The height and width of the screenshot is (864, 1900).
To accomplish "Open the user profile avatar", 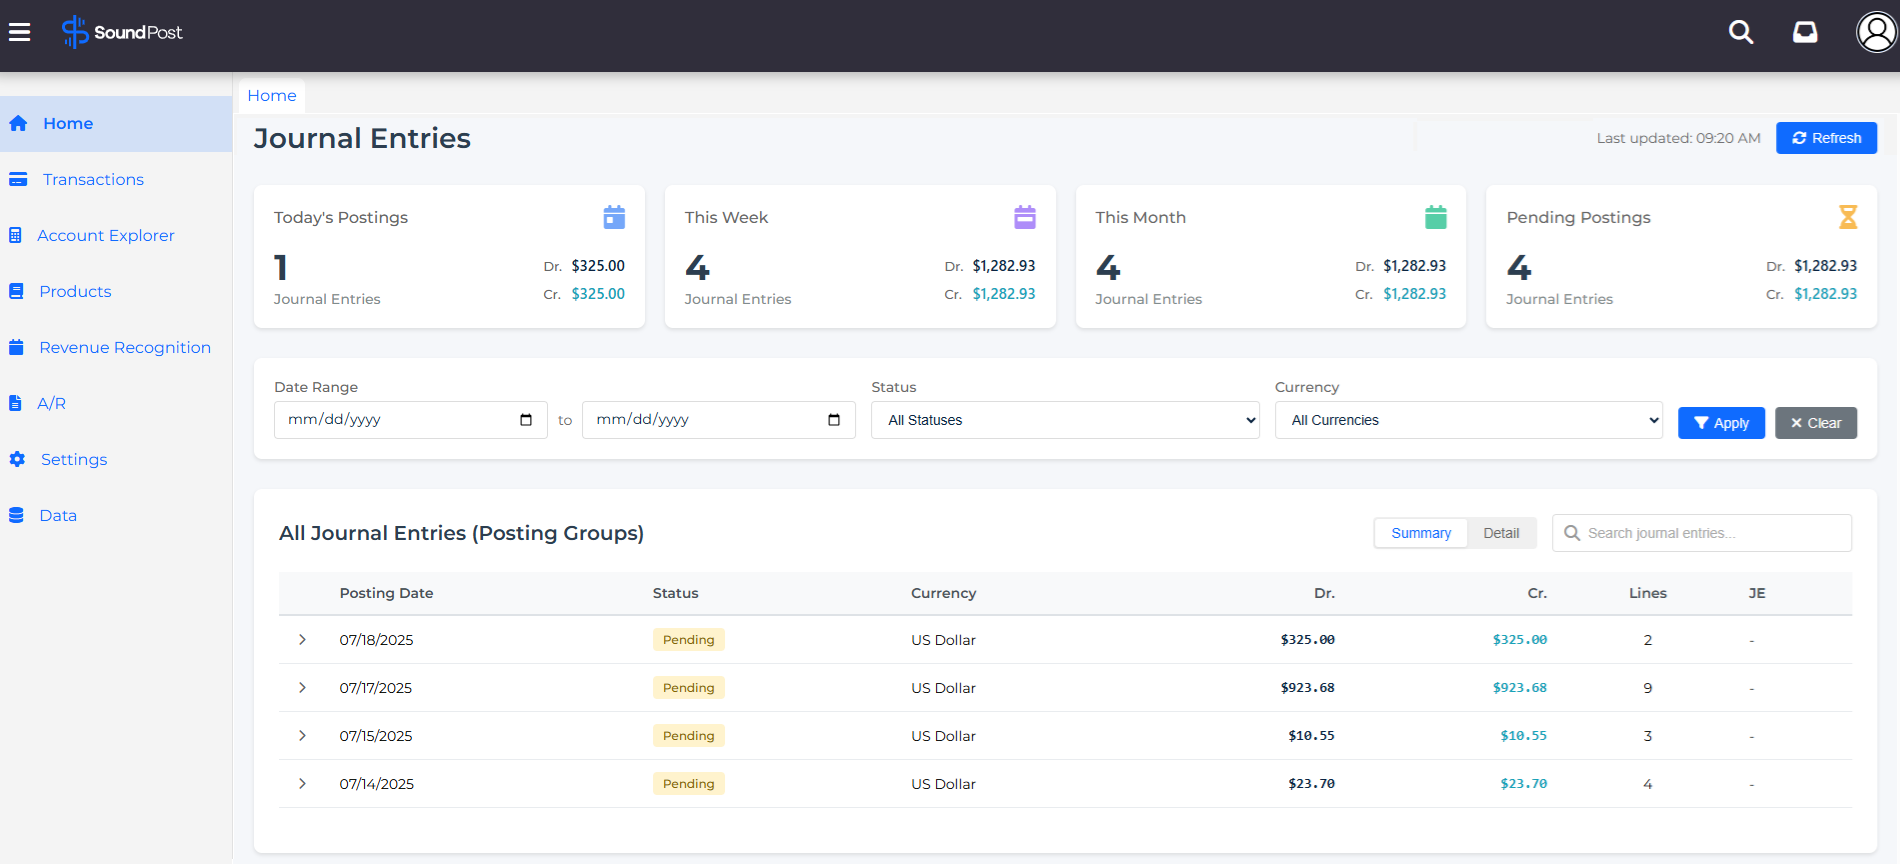I will tap(1876, 32).
